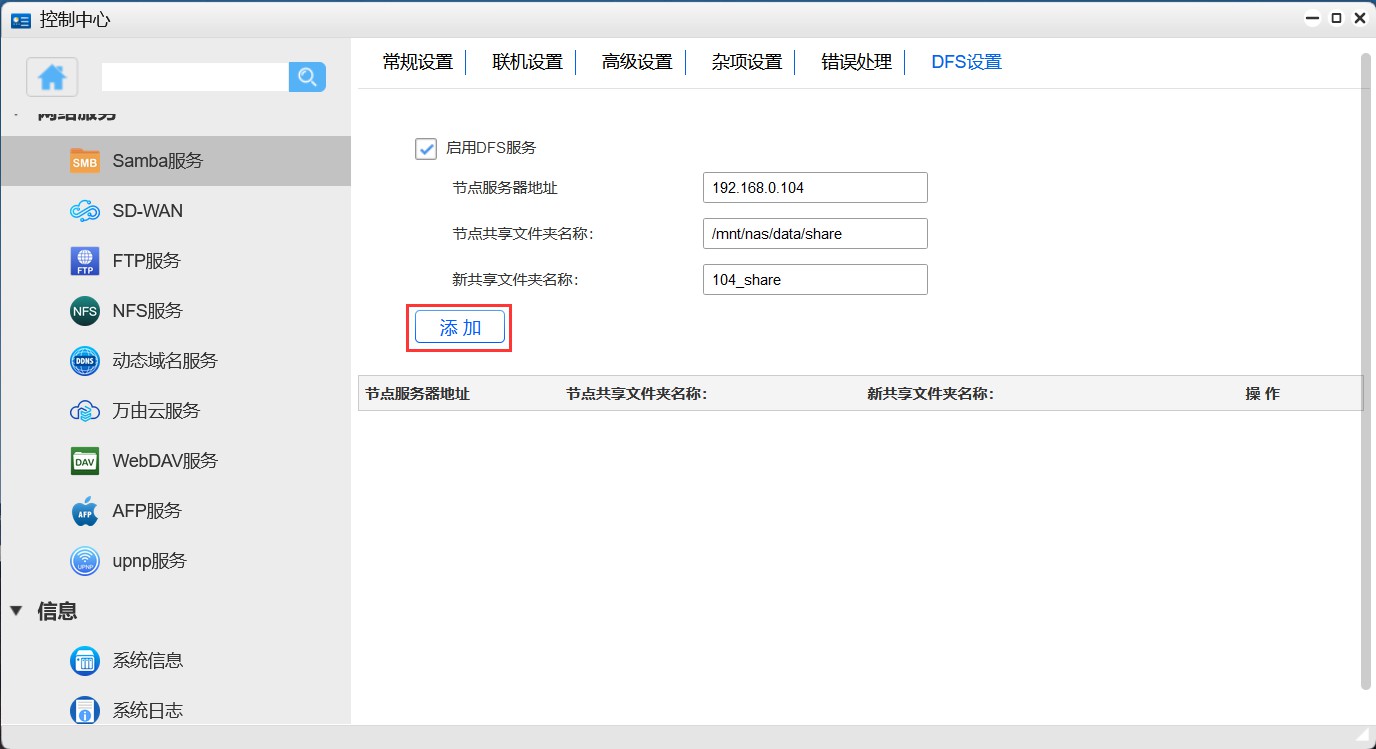Screen dimensions: 1376x749
Task: Open 系统信息 in the sidebar
Action: tap(147, 661)
